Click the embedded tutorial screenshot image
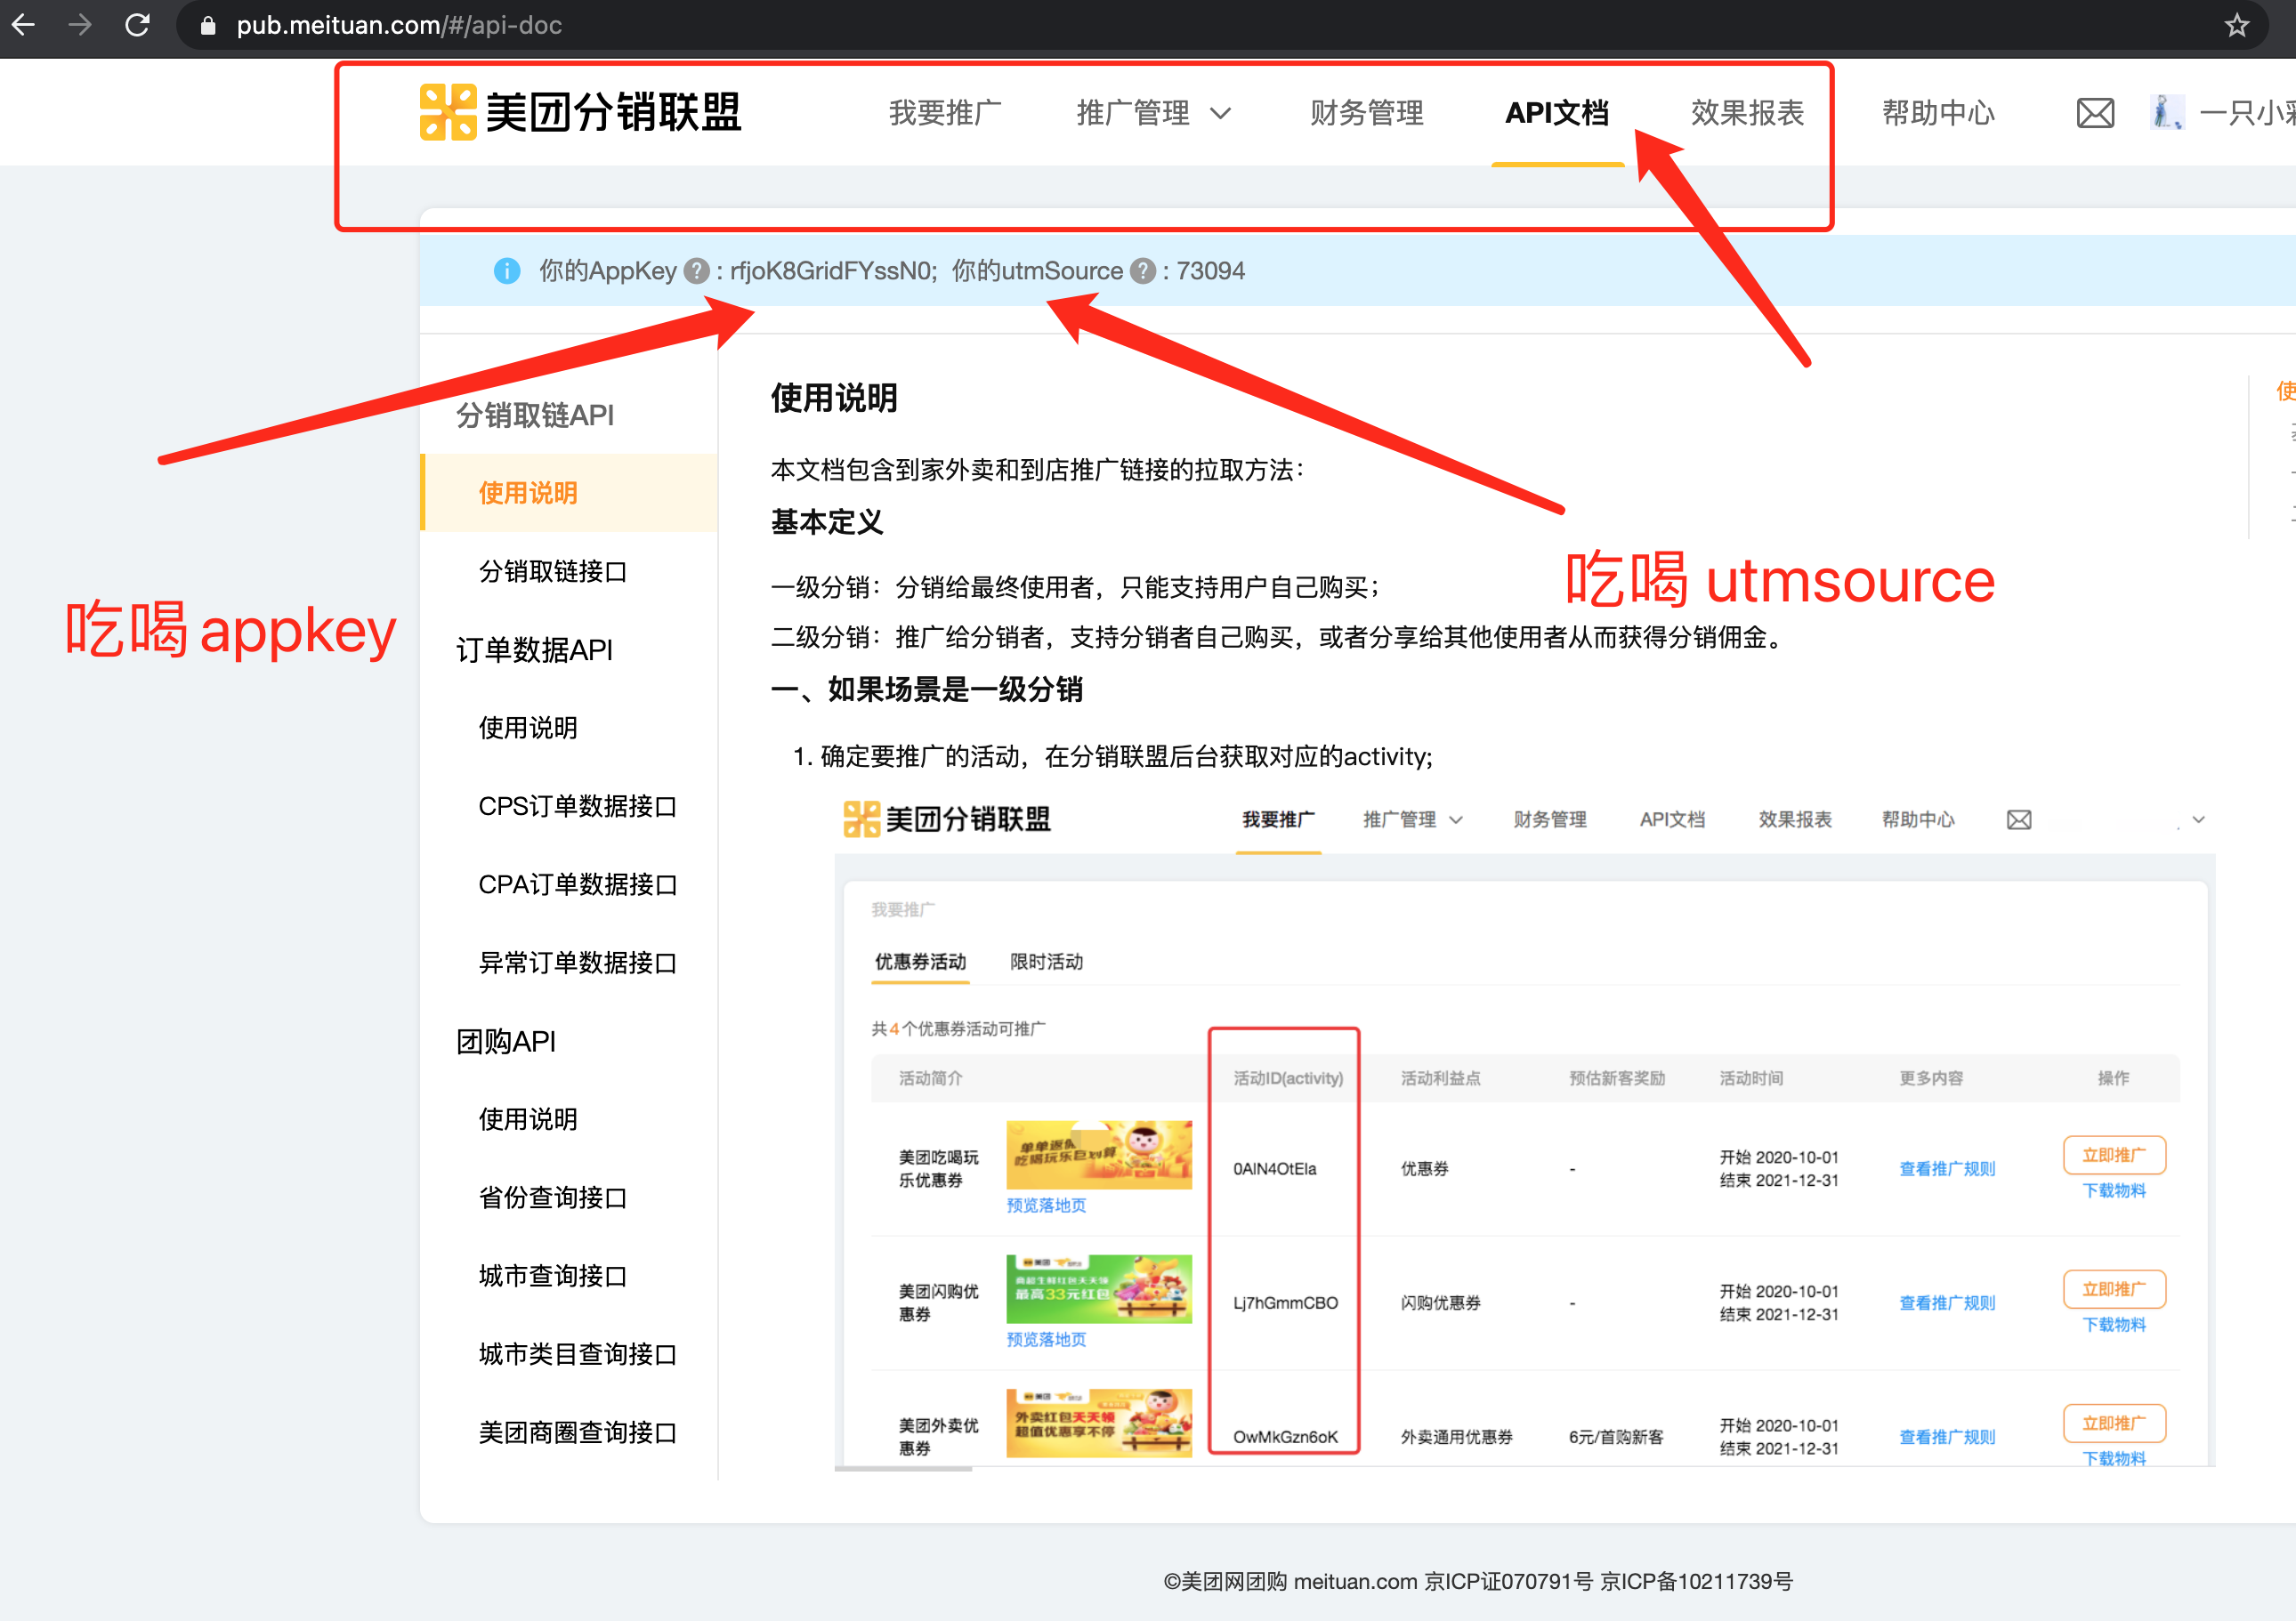This screenshot has height=1621, width=2296. pyautogui.click(x=1524, y=1128)
